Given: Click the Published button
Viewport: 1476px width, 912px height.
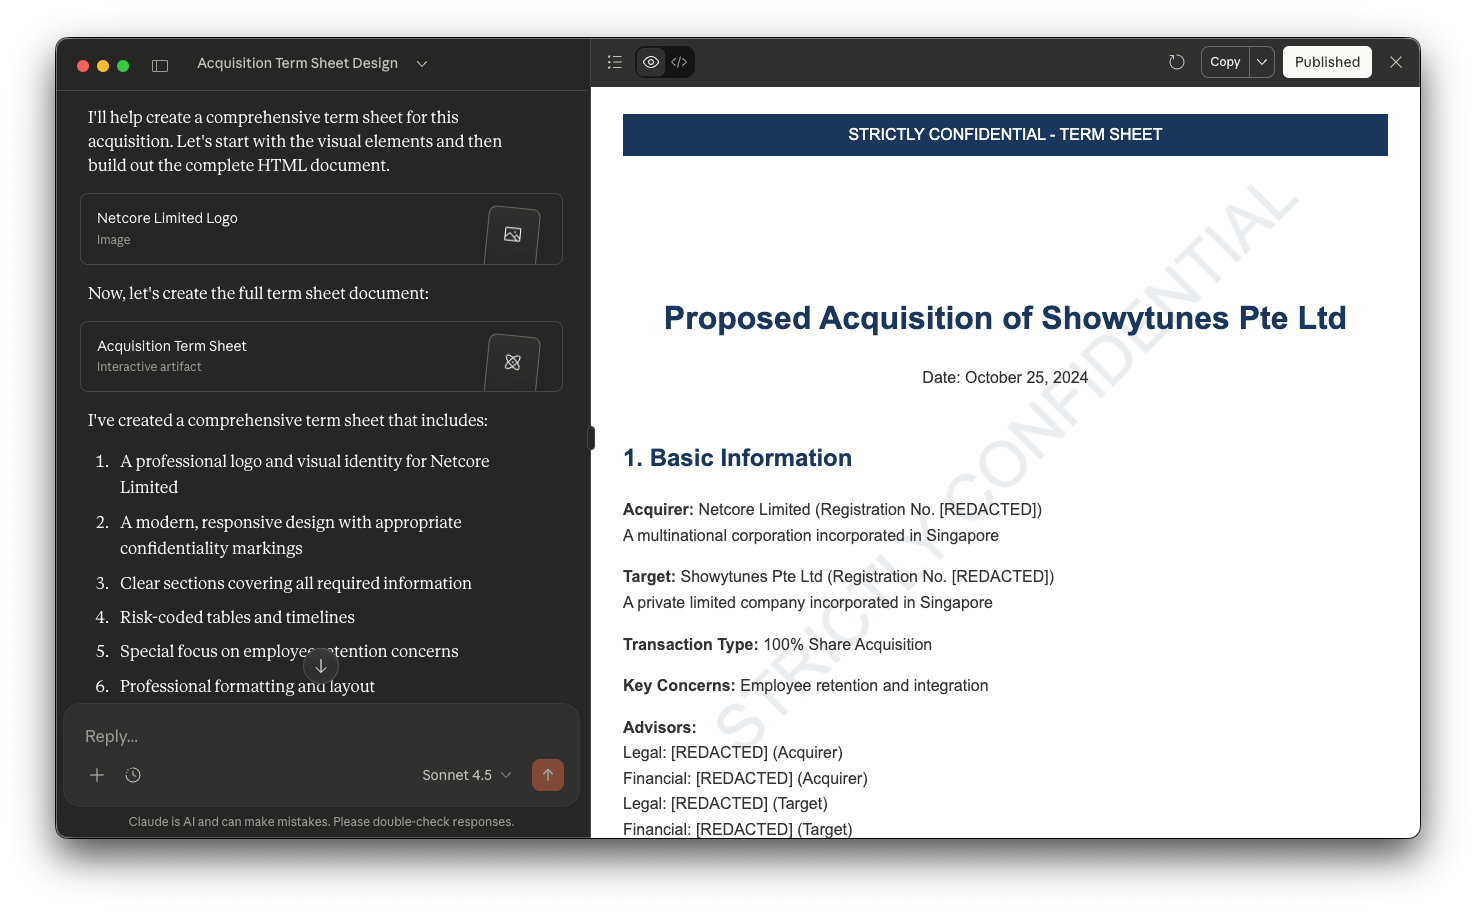Looking at the screenshot, I should [x=1327, y=62].
